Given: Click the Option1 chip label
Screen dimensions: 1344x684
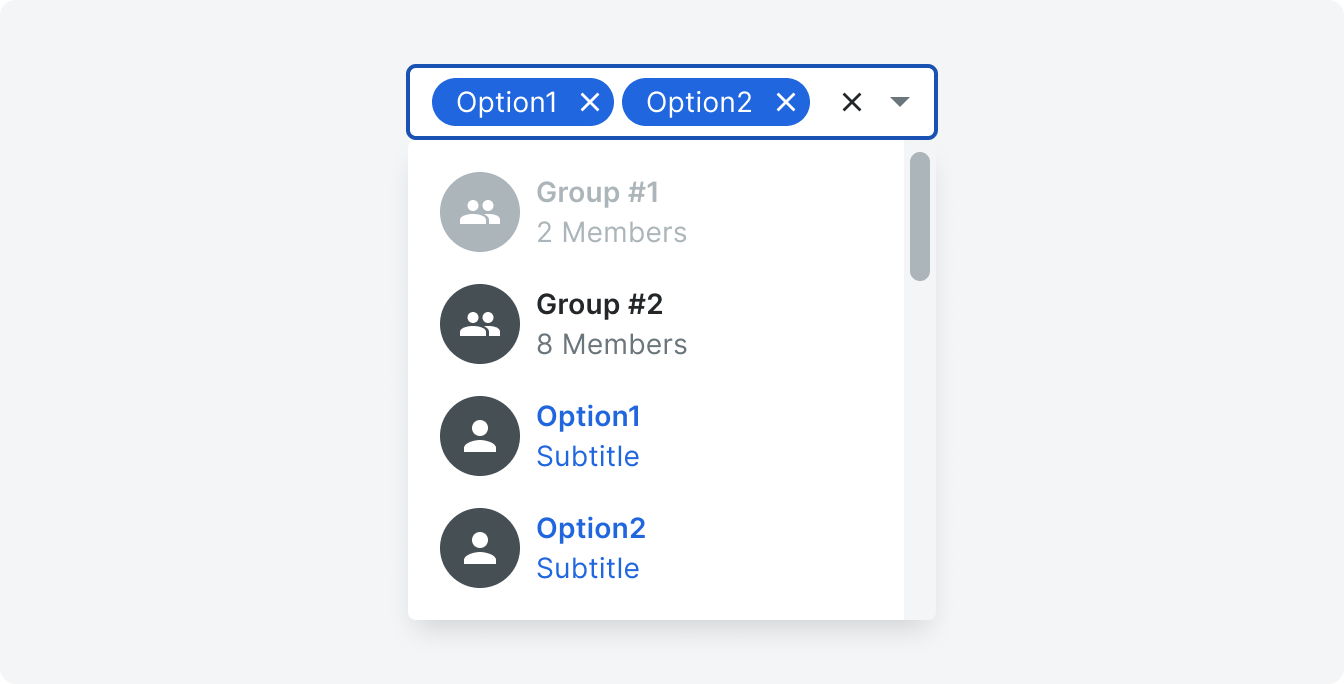Looking at the screenshot, I should click(507, 102).
